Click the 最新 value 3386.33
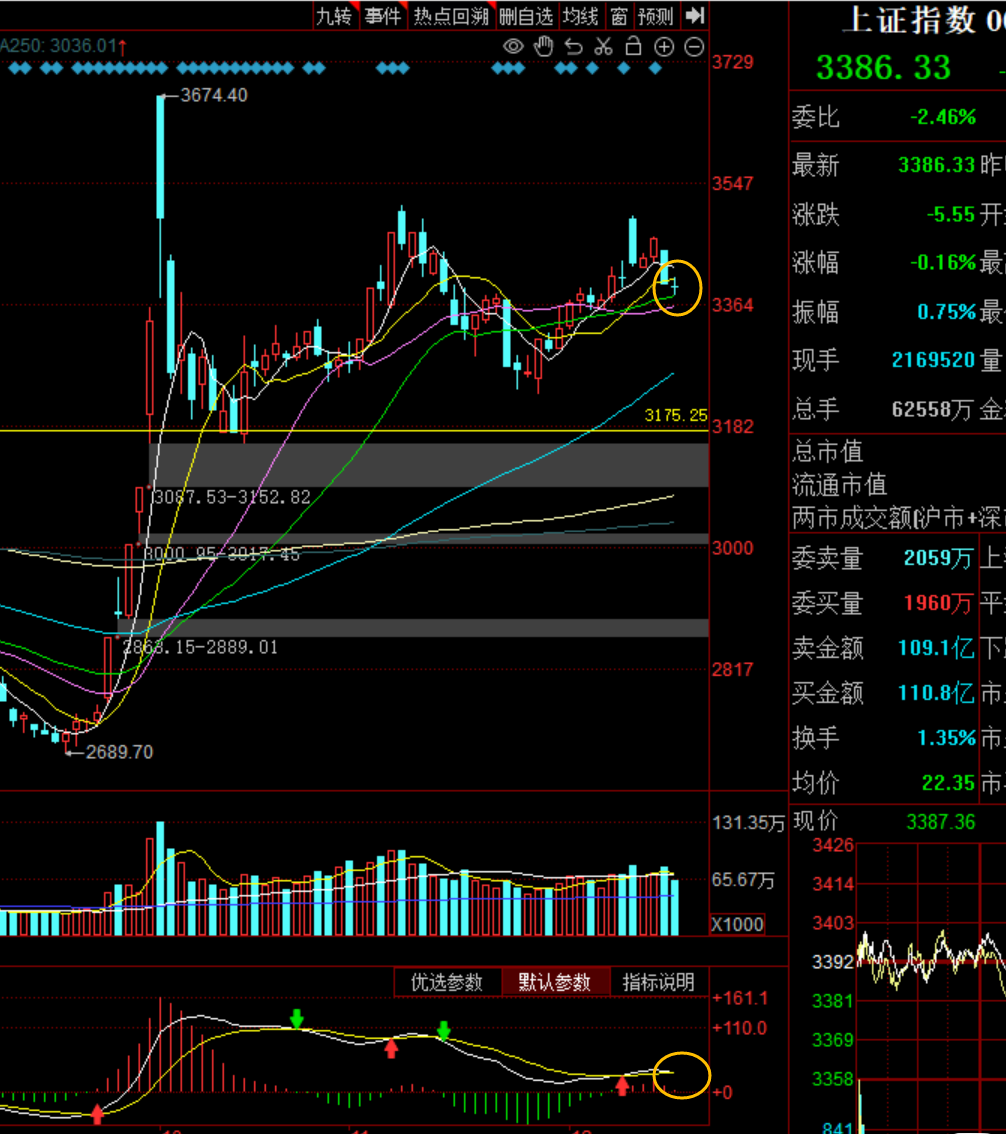Viewport: 1006px width, 1134px height. (937, 165)
